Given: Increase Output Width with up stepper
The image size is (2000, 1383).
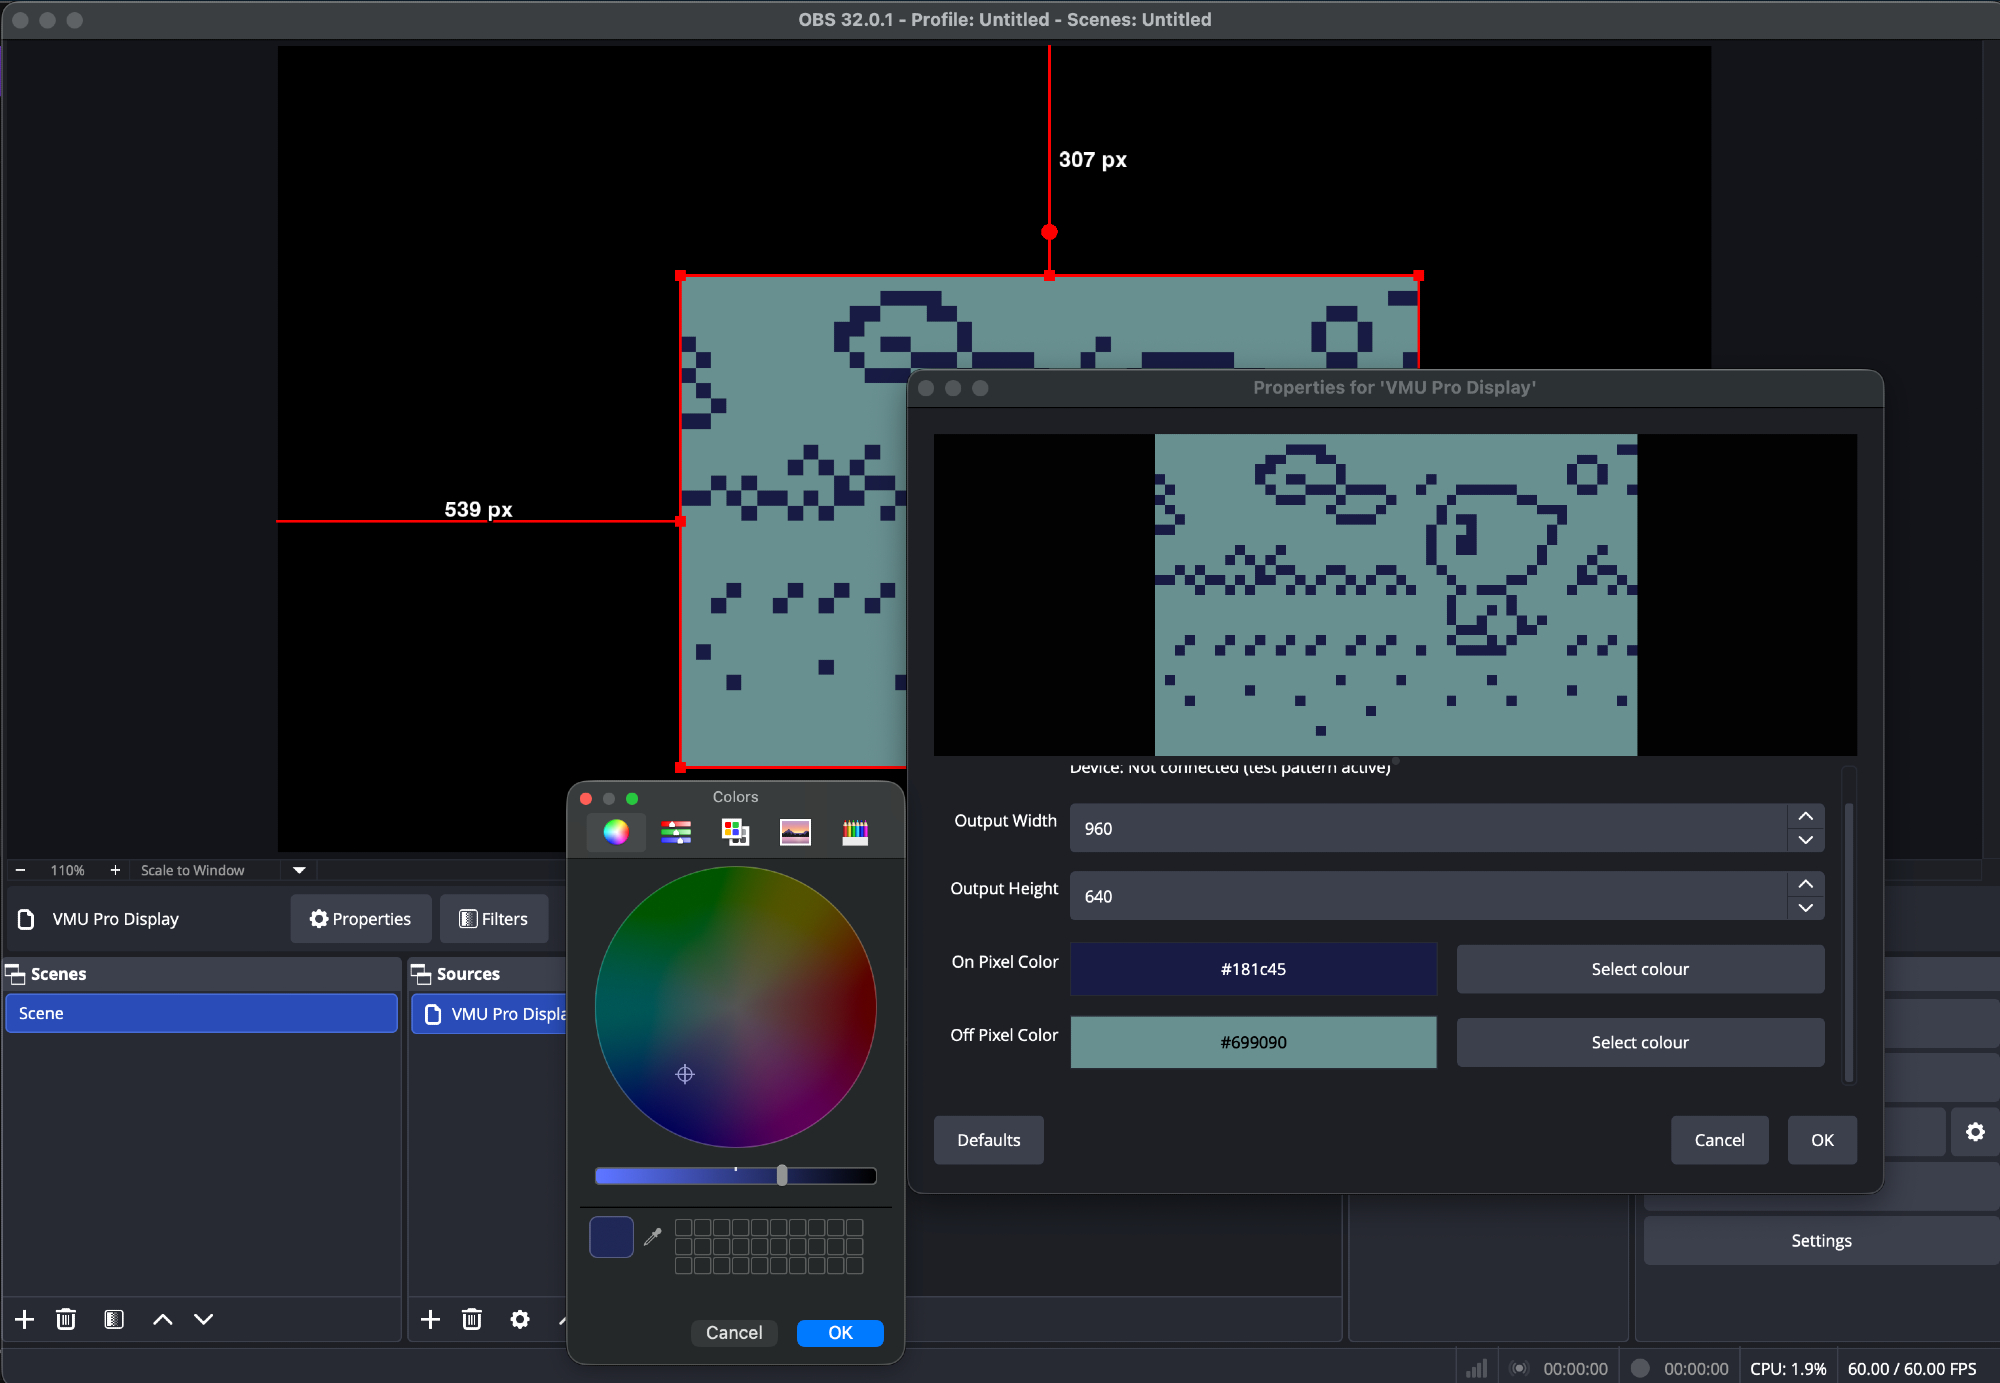Looking at the screenshot, I should coord(1805,816).
